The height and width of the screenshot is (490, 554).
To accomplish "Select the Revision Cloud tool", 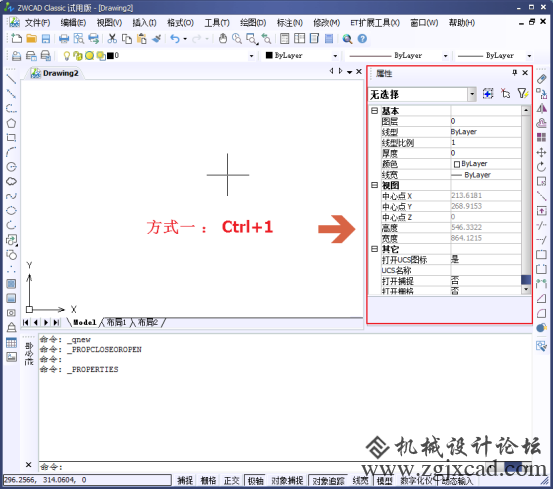I will tap(11, 181).
